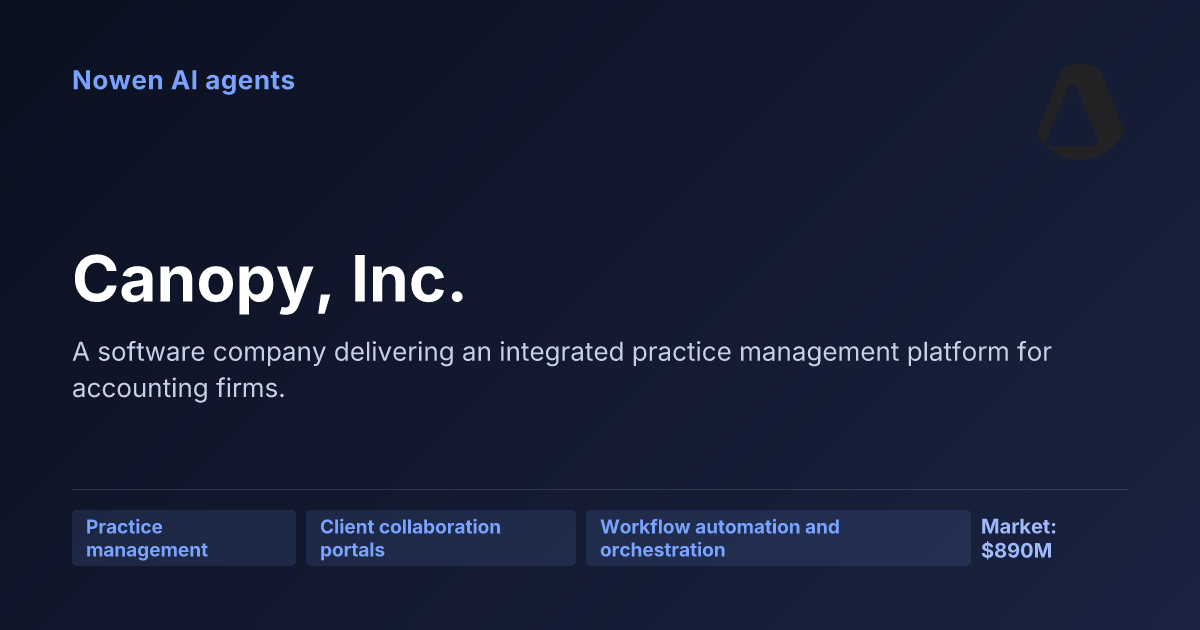Image resolution: width=1200 pixels, height=630 pixels.
Task: Click the software company description text
Action: 562,370
